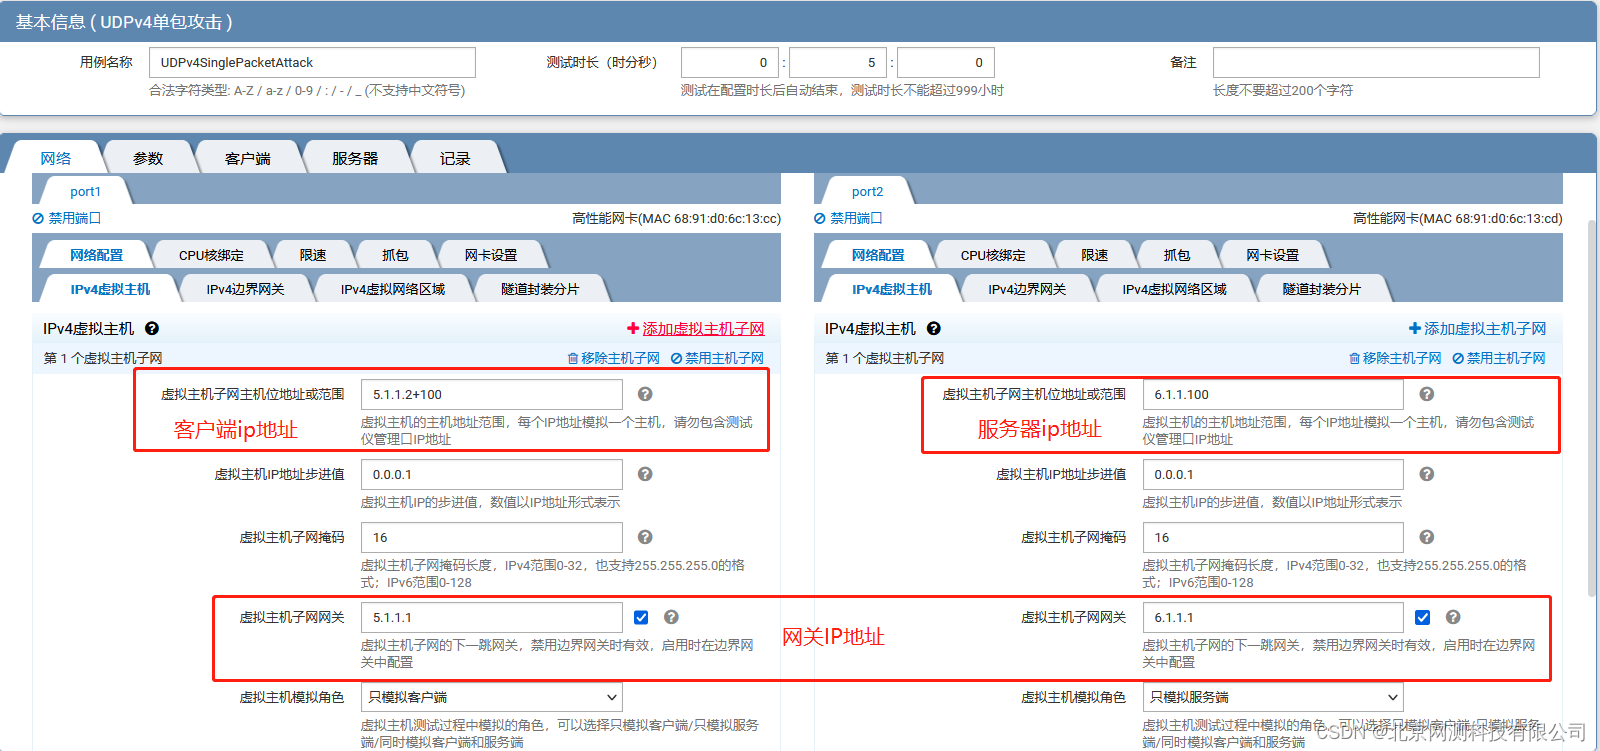Open port1 网卡设置 tab

491,255
